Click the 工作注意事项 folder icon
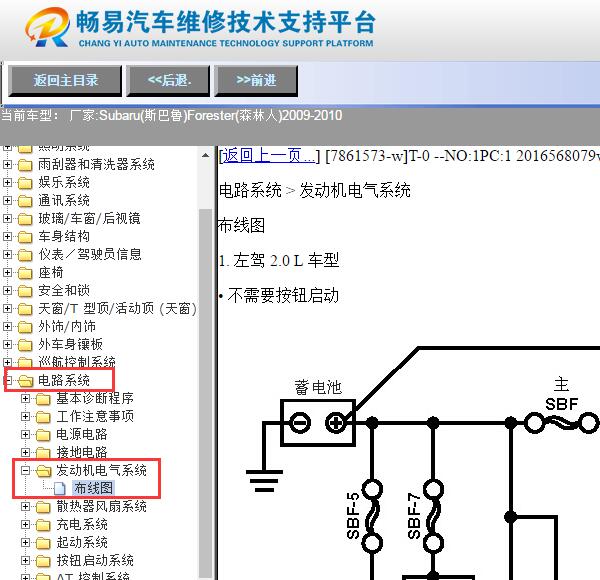 click(43, 417)
